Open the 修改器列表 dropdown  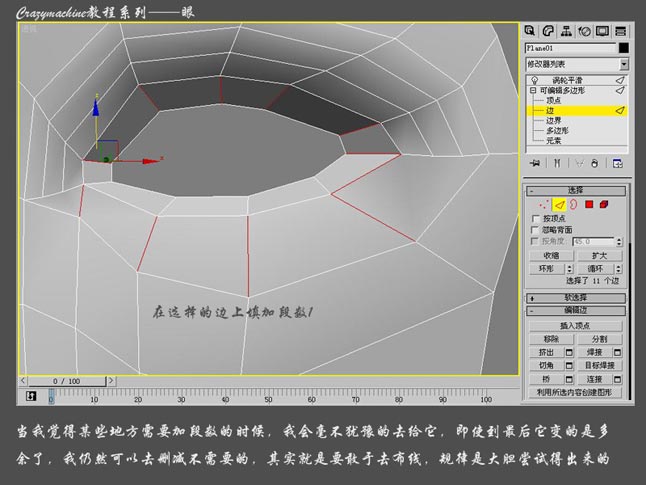point(624,64)
